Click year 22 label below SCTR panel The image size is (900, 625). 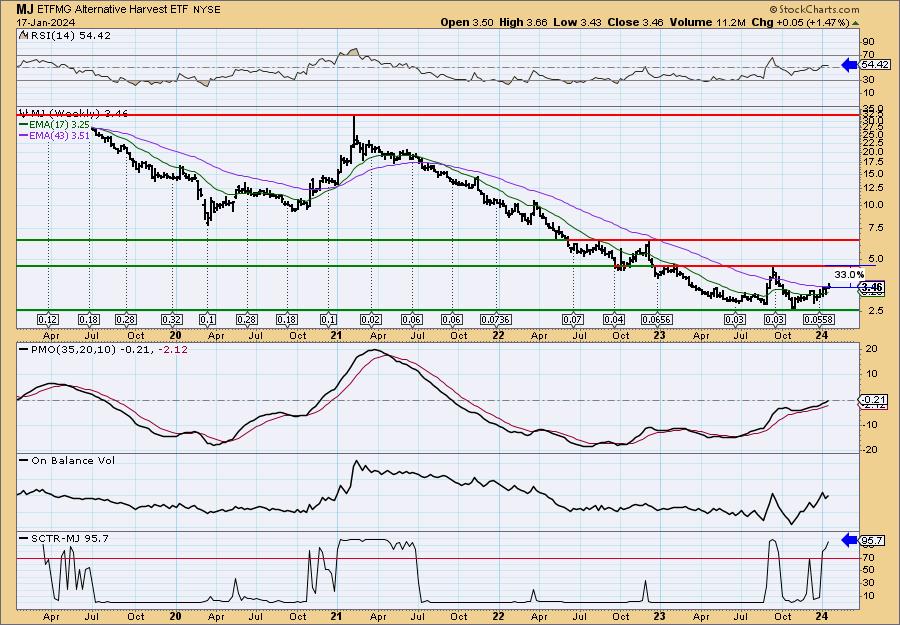pos(498,616)
